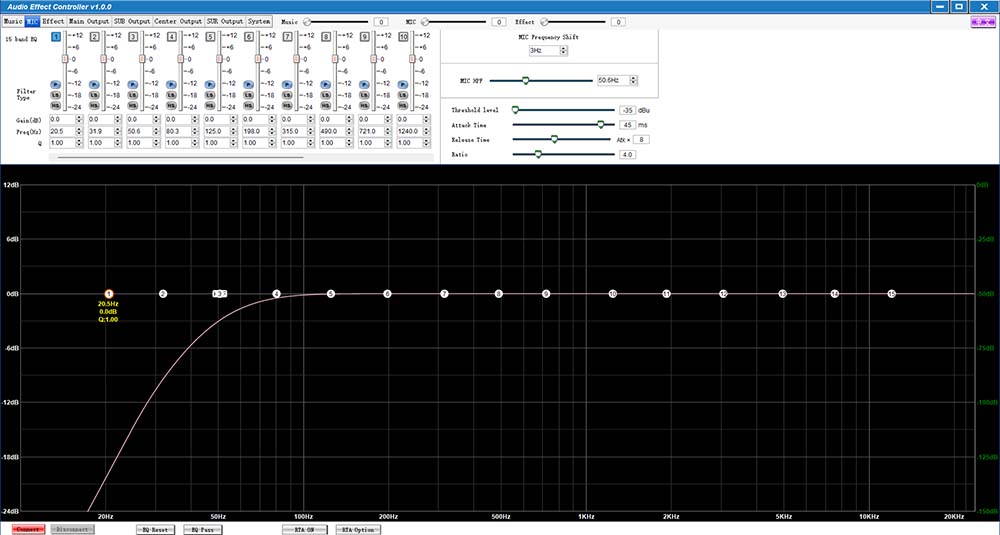1000x535 pixels.
Task: Select band 1 Peak filter type
Action: (55, 84)
